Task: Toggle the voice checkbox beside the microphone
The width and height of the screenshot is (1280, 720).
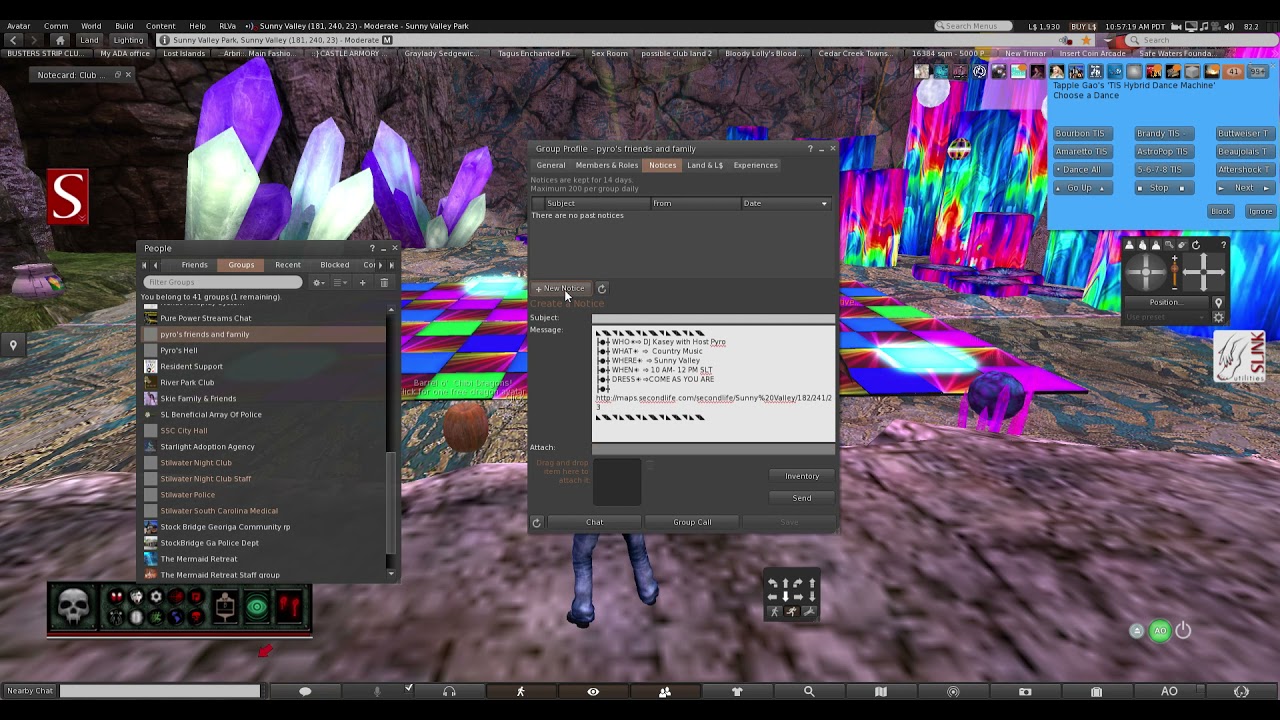Action: (x=408, y=689)
